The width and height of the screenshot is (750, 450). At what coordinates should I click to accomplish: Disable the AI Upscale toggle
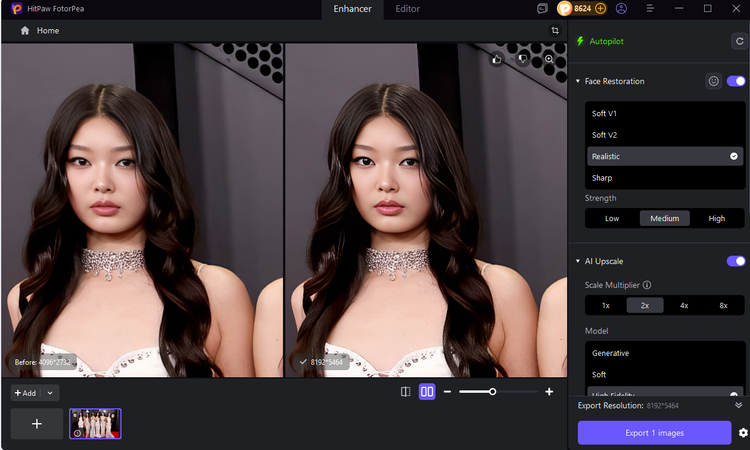(x=736, y=261)
